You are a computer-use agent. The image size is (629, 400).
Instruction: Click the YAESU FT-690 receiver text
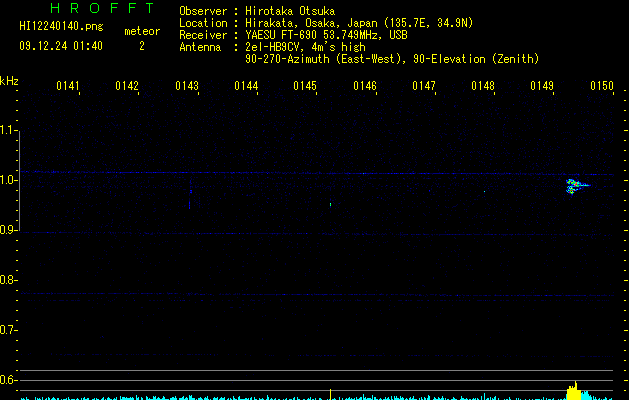pos(327,35)
